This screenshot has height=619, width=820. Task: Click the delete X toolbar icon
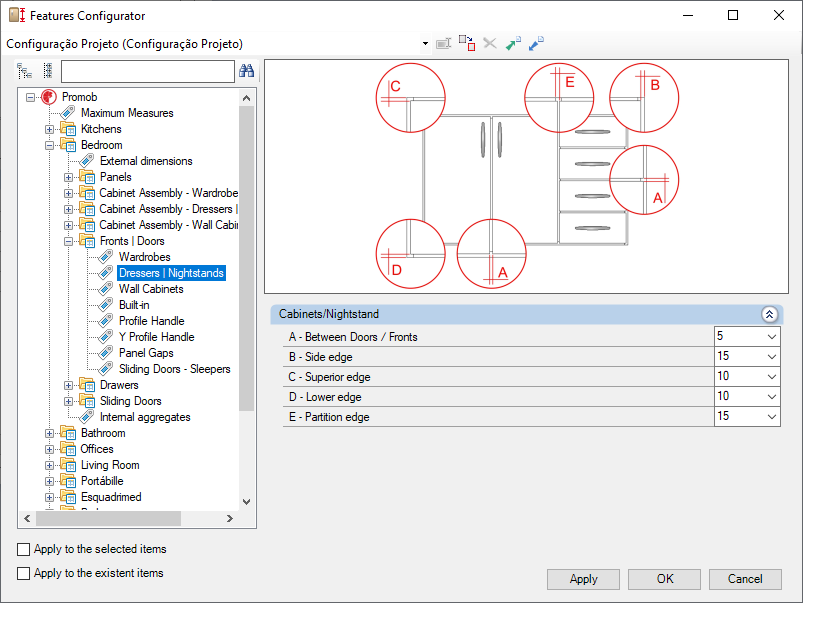pos(490,43)
